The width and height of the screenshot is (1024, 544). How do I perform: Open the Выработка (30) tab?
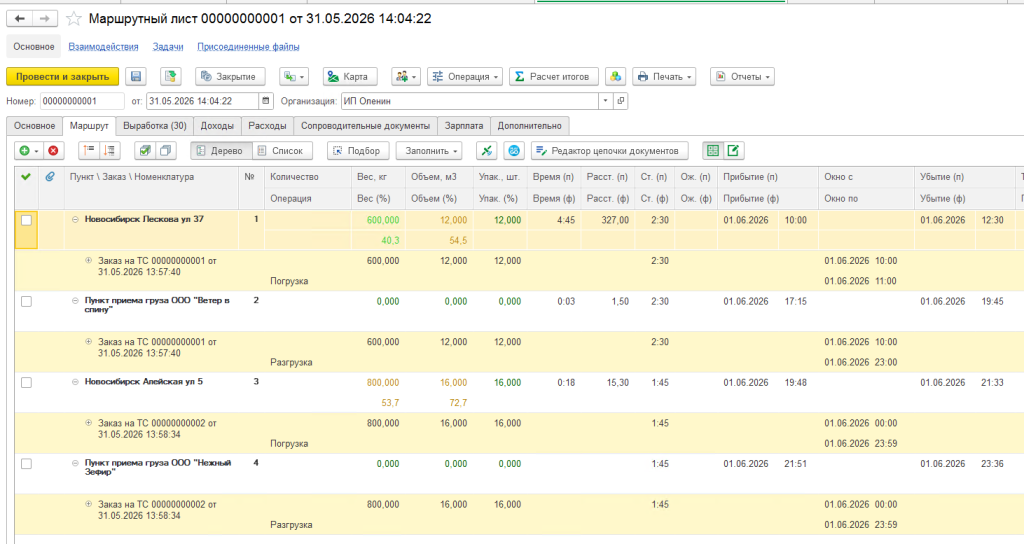point(155,125)
